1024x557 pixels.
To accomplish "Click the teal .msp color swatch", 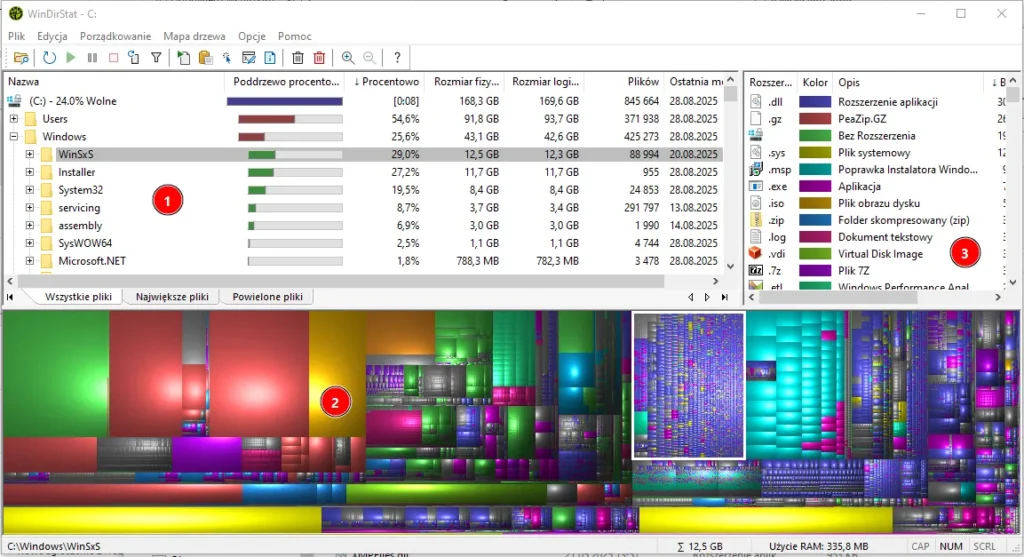I will 815,170.
